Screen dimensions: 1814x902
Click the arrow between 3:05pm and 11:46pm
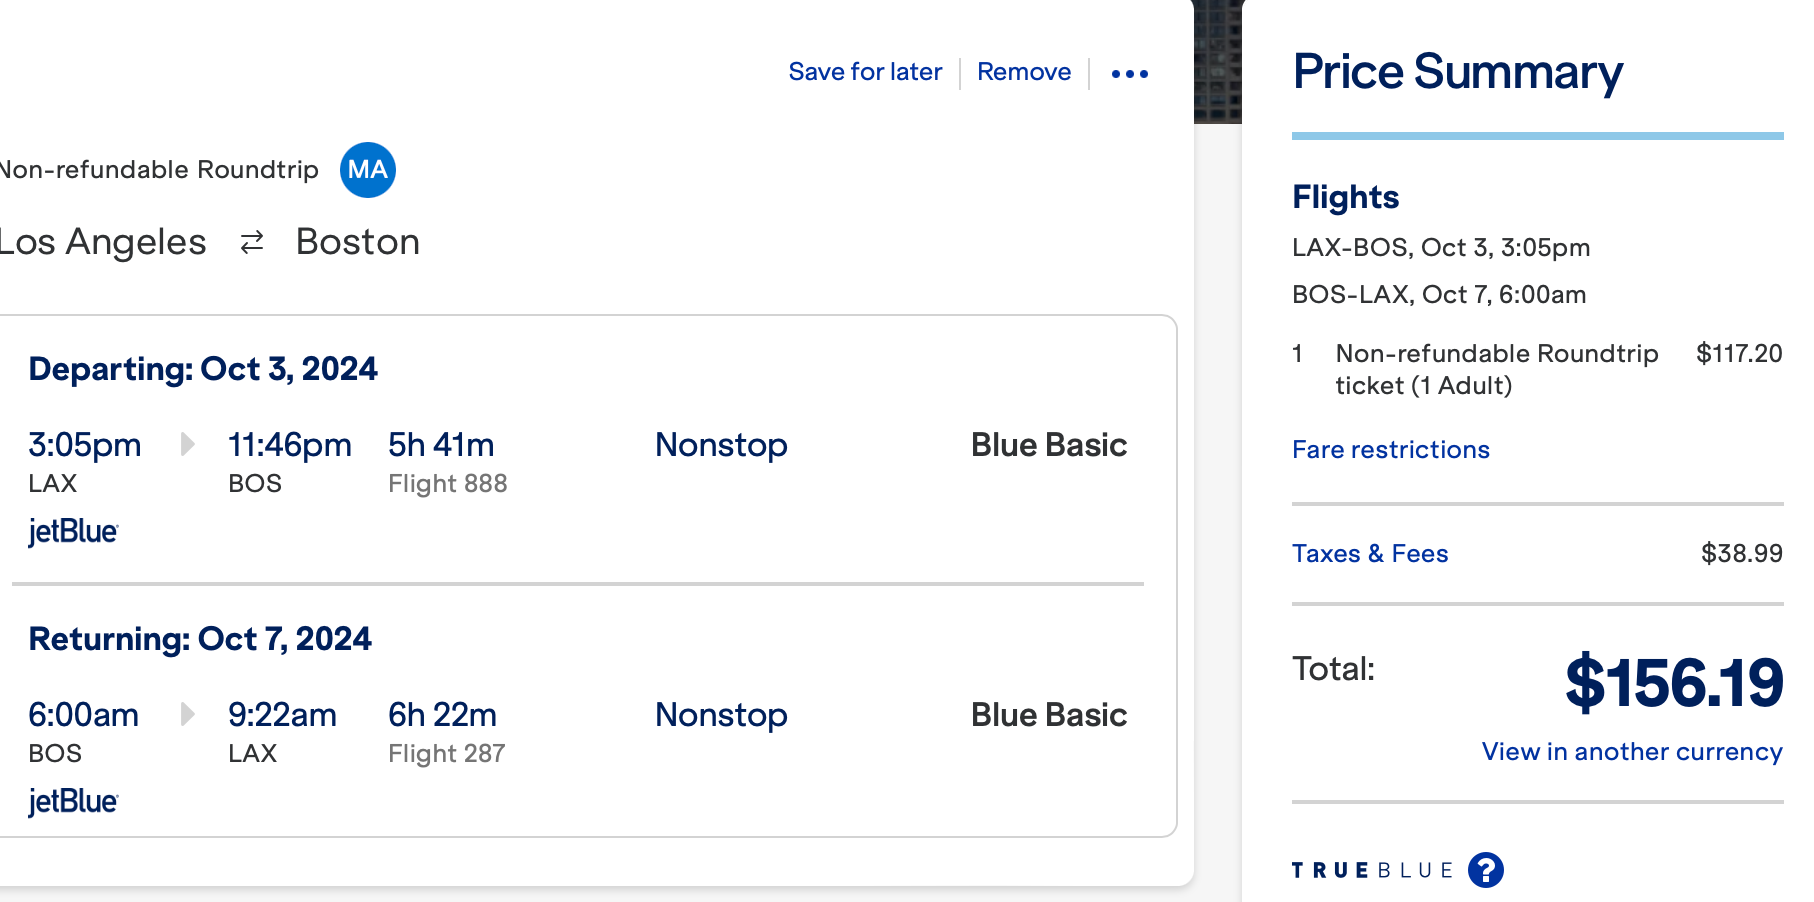187,444
